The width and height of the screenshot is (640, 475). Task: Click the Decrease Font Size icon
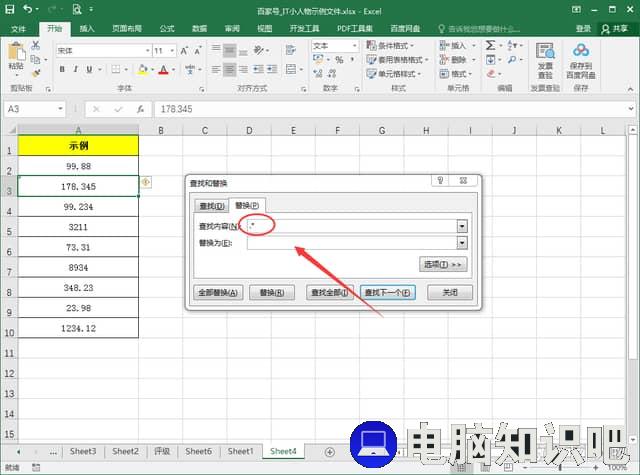coord(198,51)
